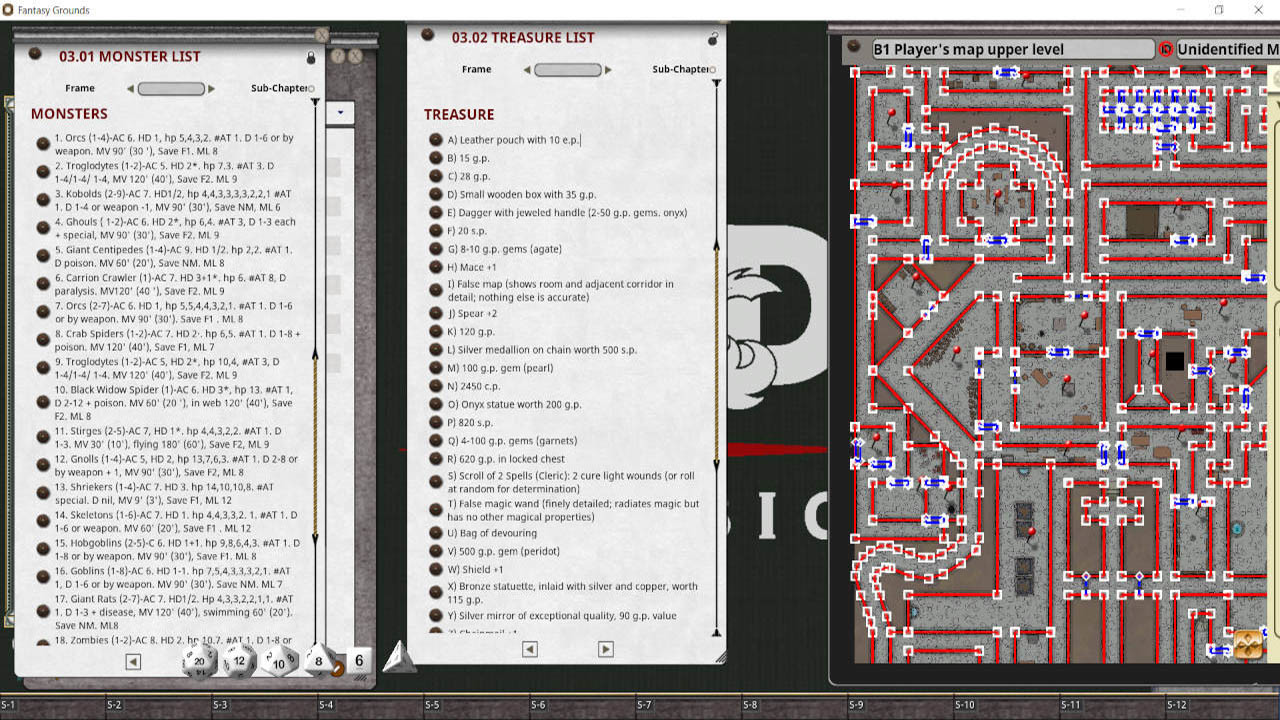Pick up the ten-sided die
The height and width of the screenshot is (720, 1280).
point(279,663)
